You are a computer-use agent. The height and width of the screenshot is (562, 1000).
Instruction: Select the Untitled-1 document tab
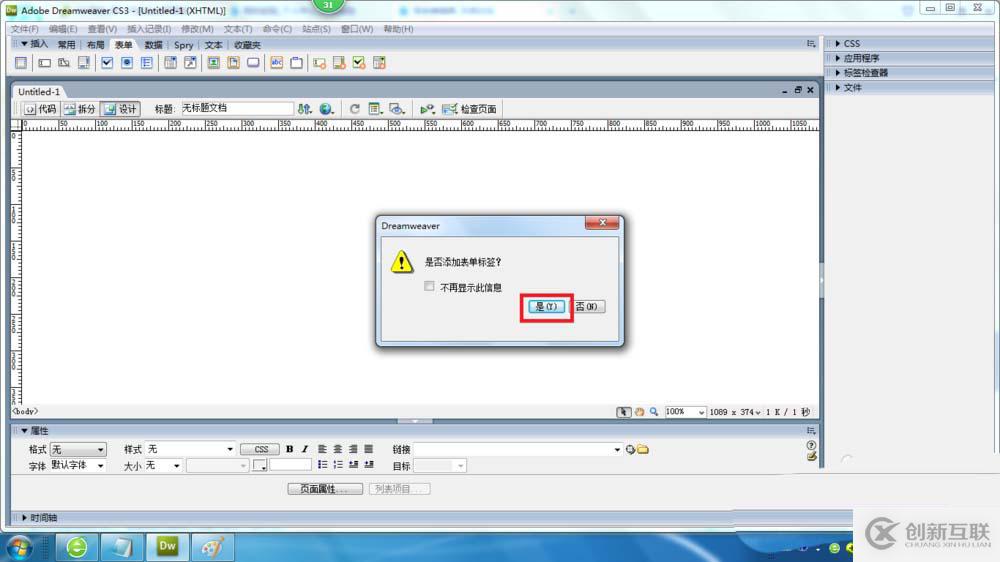click(39, 92)
